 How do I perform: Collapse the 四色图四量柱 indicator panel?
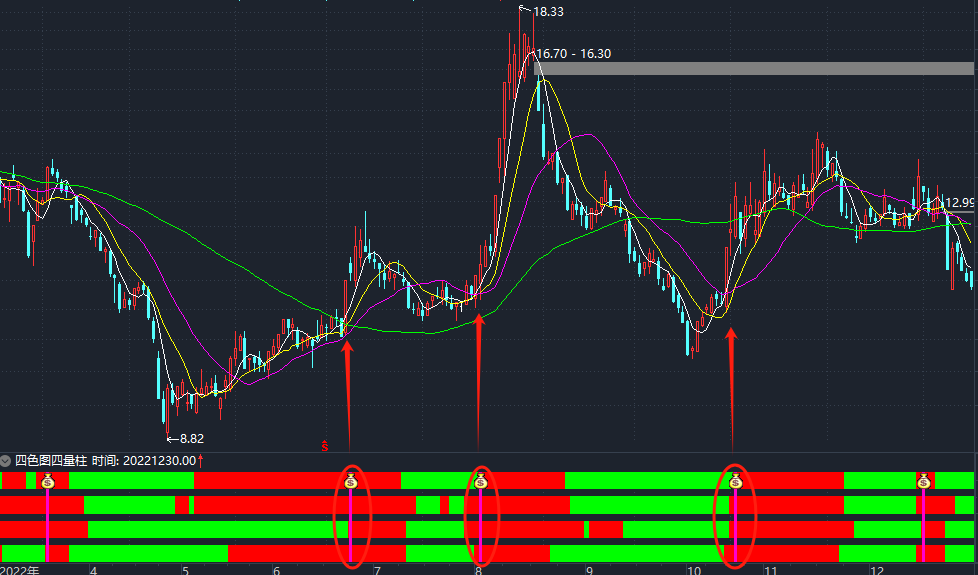click(6, 461)
